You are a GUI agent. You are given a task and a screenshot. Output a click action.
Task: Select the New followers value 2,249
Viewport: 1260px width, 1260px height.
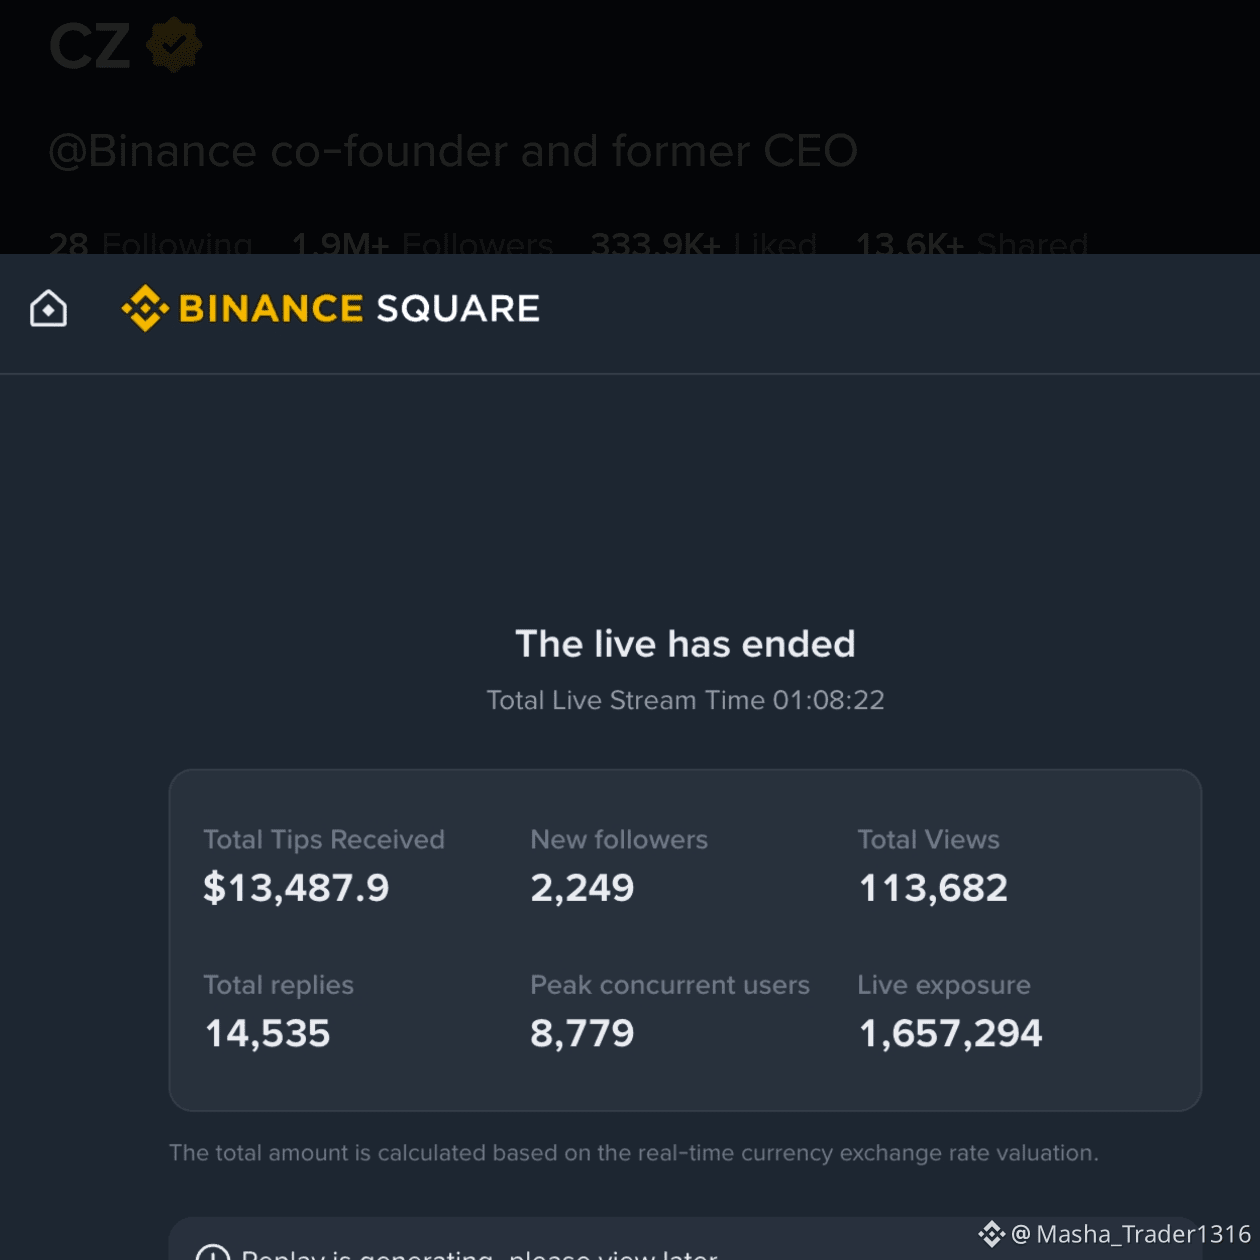pyautogui.click(x=582, y=888)
